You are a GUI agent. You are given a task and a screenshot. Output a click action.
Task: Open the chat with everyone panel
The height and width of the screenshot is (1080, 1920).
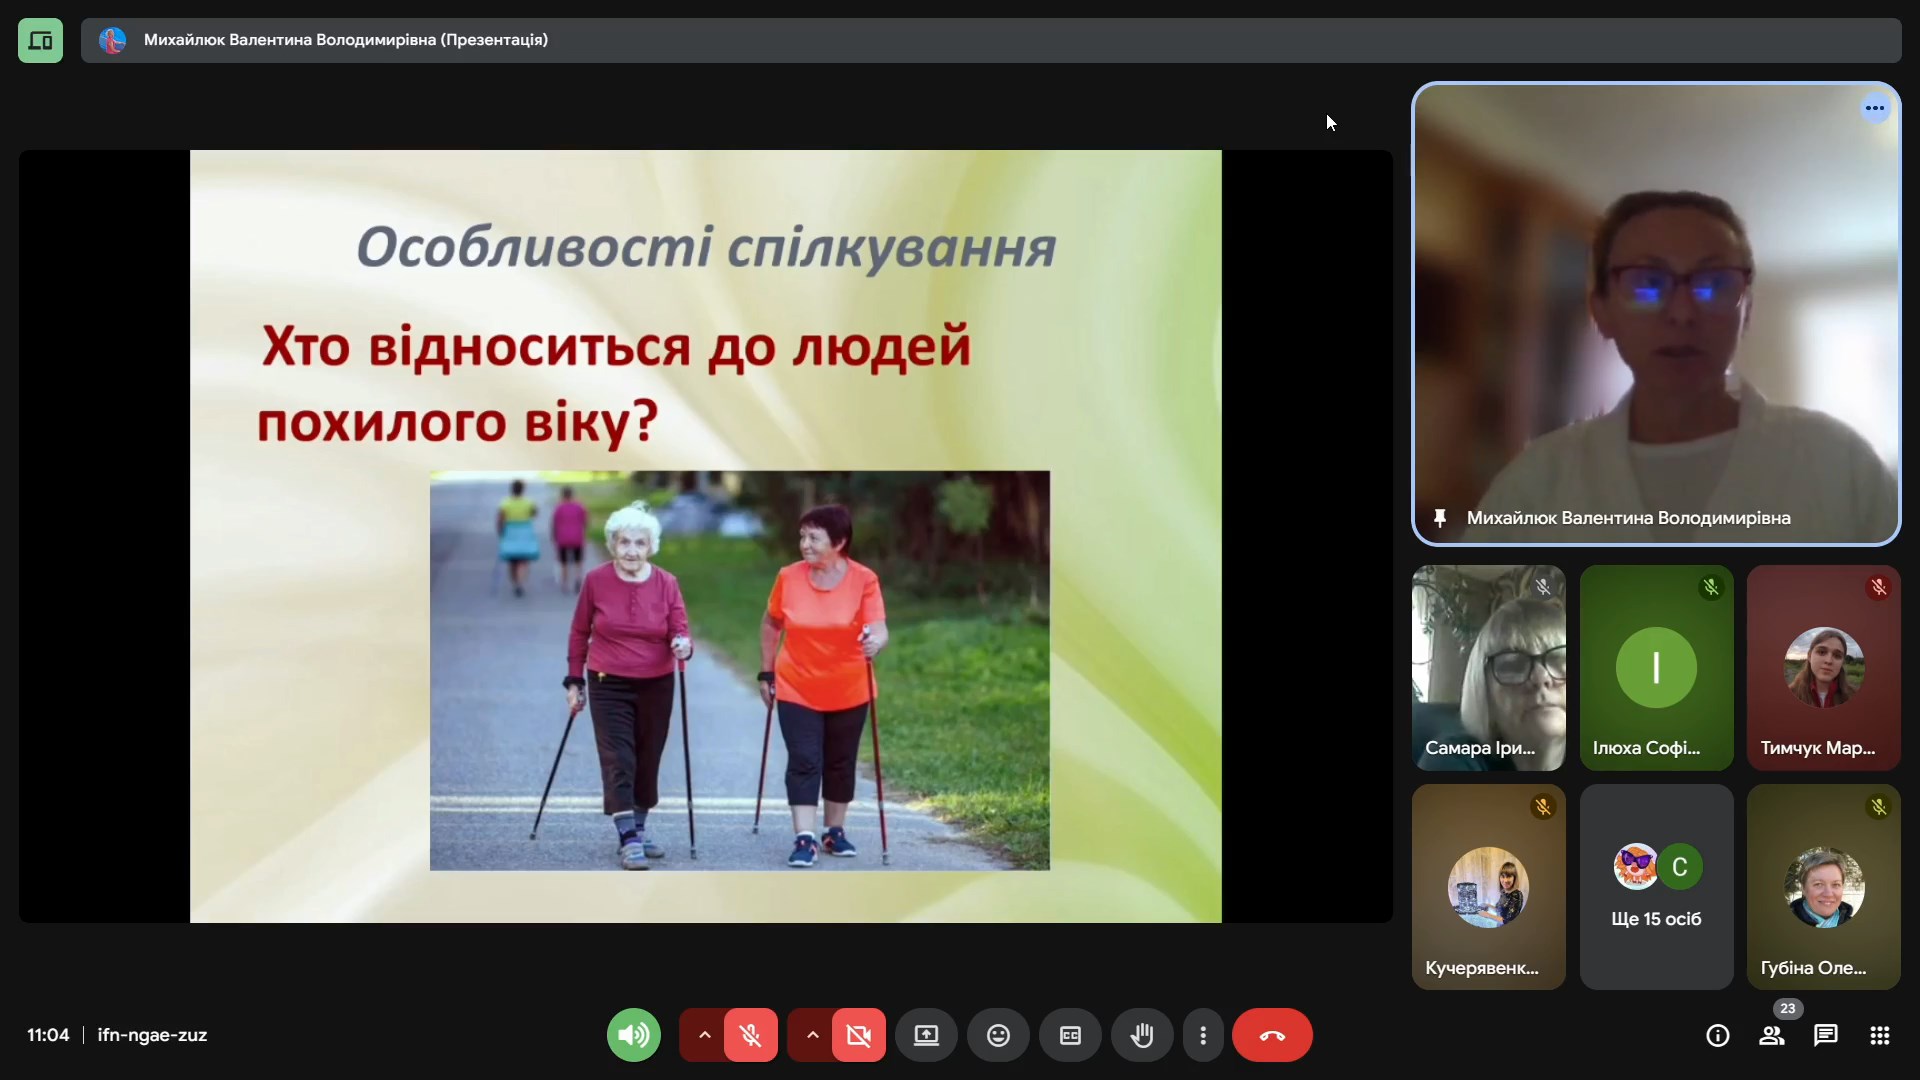[1825, 1036]
